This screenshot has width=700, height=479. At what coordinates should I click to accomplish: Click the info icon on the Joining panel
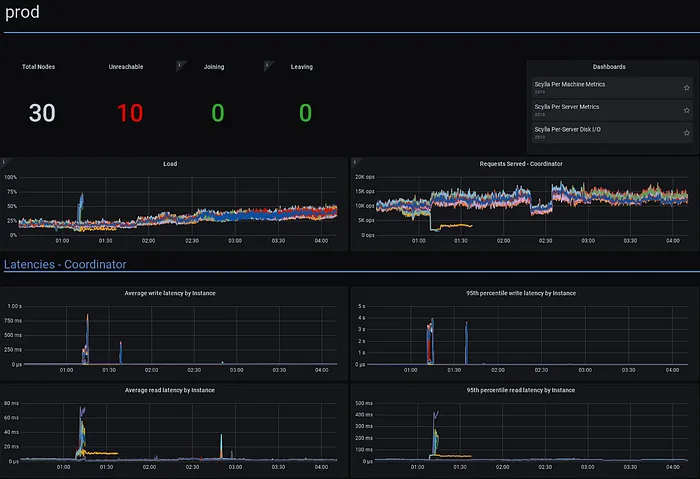tap(180, 65)
